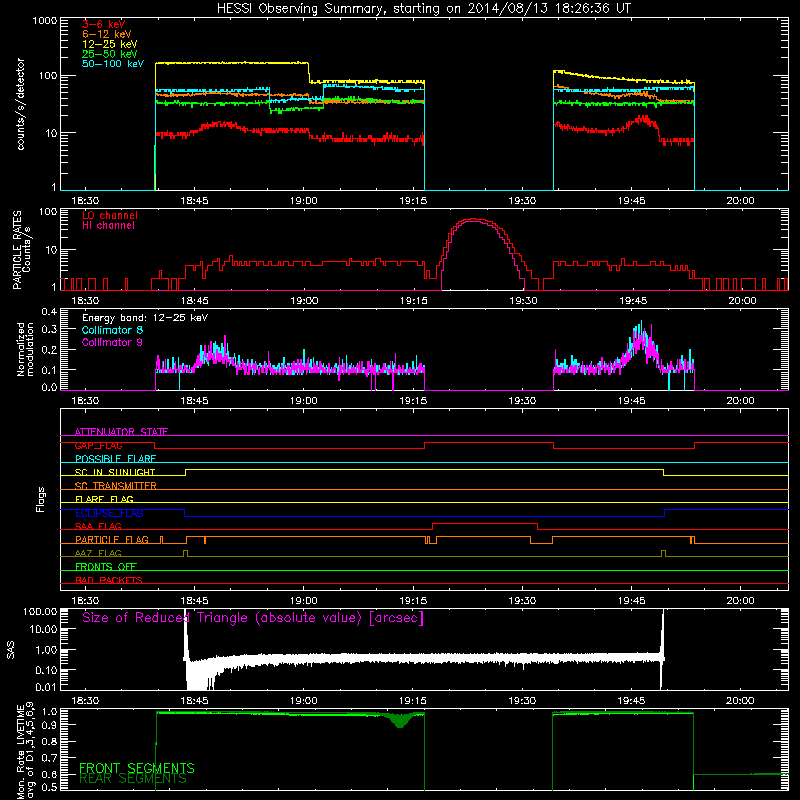Click the vertical 'Flags' axis label
Screen dimensions: 800x800
click(x=41, y=499)
